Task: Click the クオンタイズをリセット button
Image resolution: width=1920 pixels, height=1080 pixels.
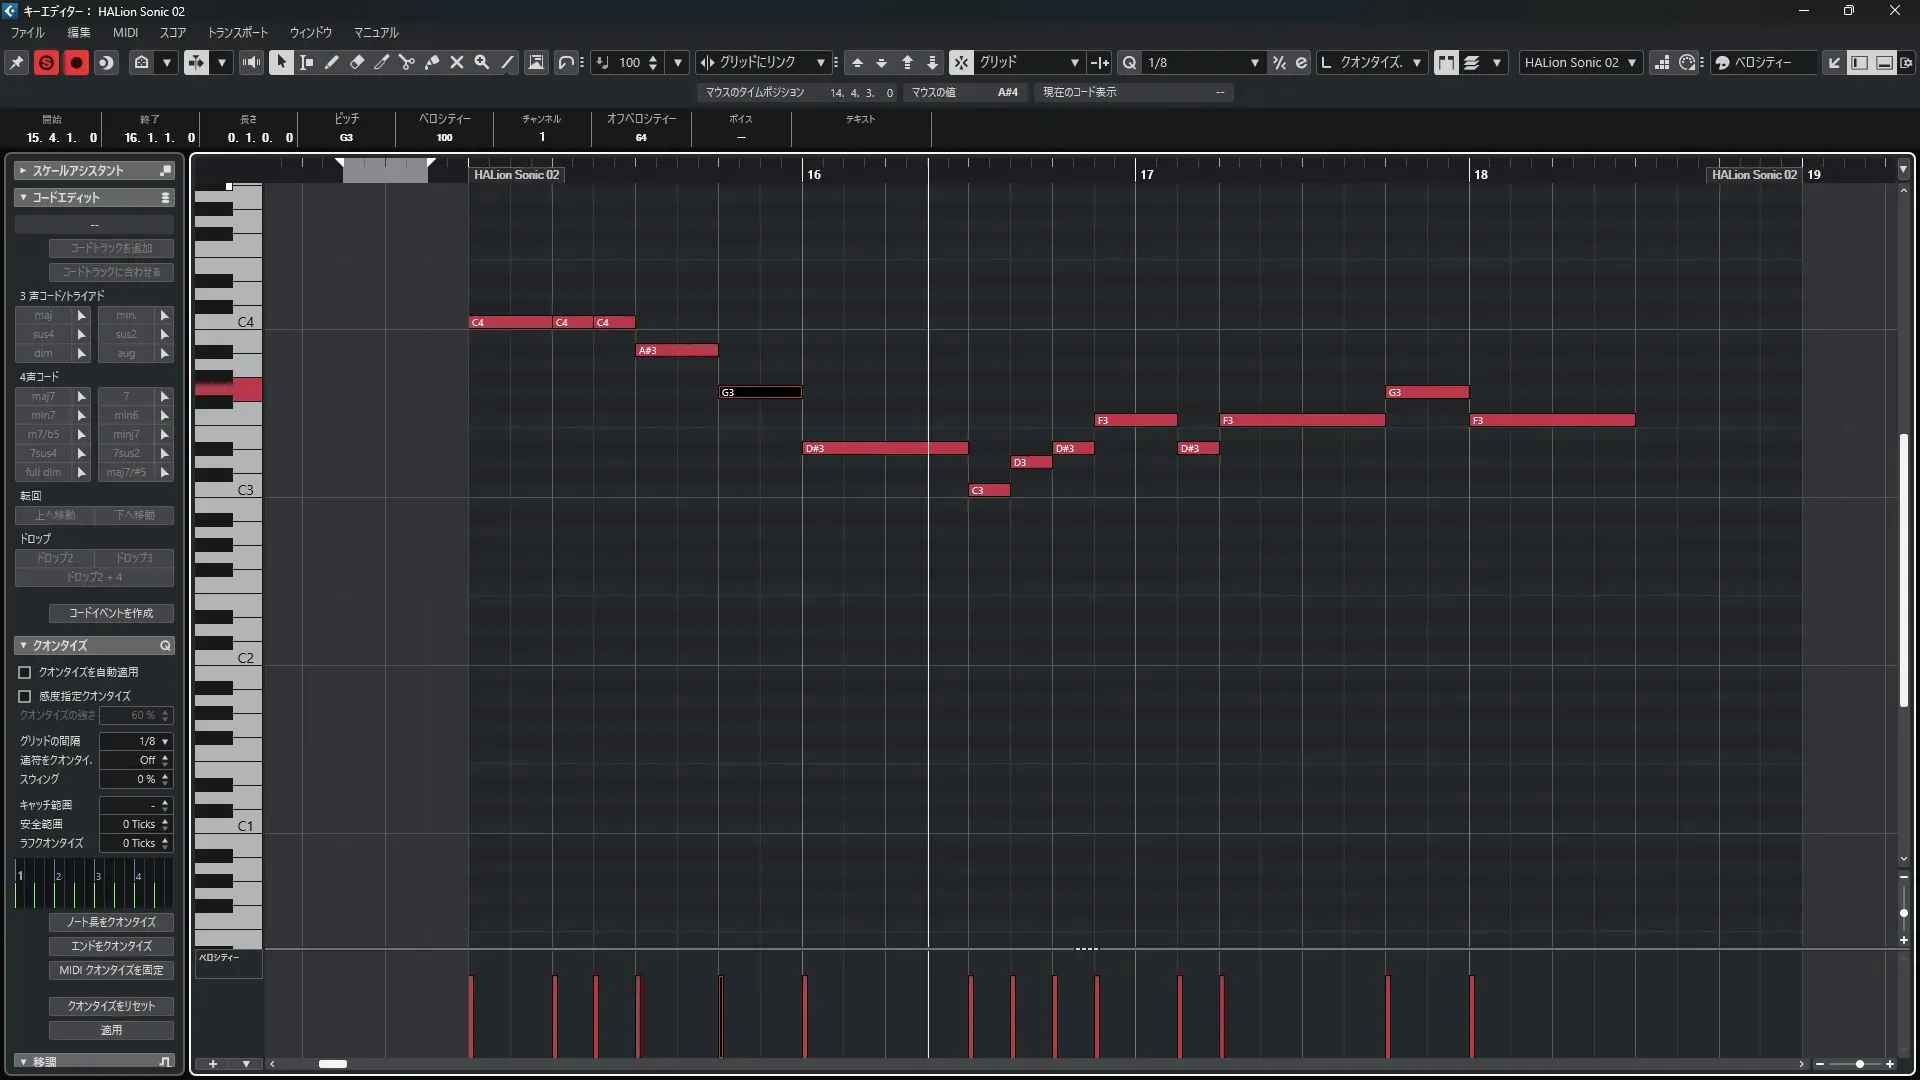Action: (x=111, y=1006)
